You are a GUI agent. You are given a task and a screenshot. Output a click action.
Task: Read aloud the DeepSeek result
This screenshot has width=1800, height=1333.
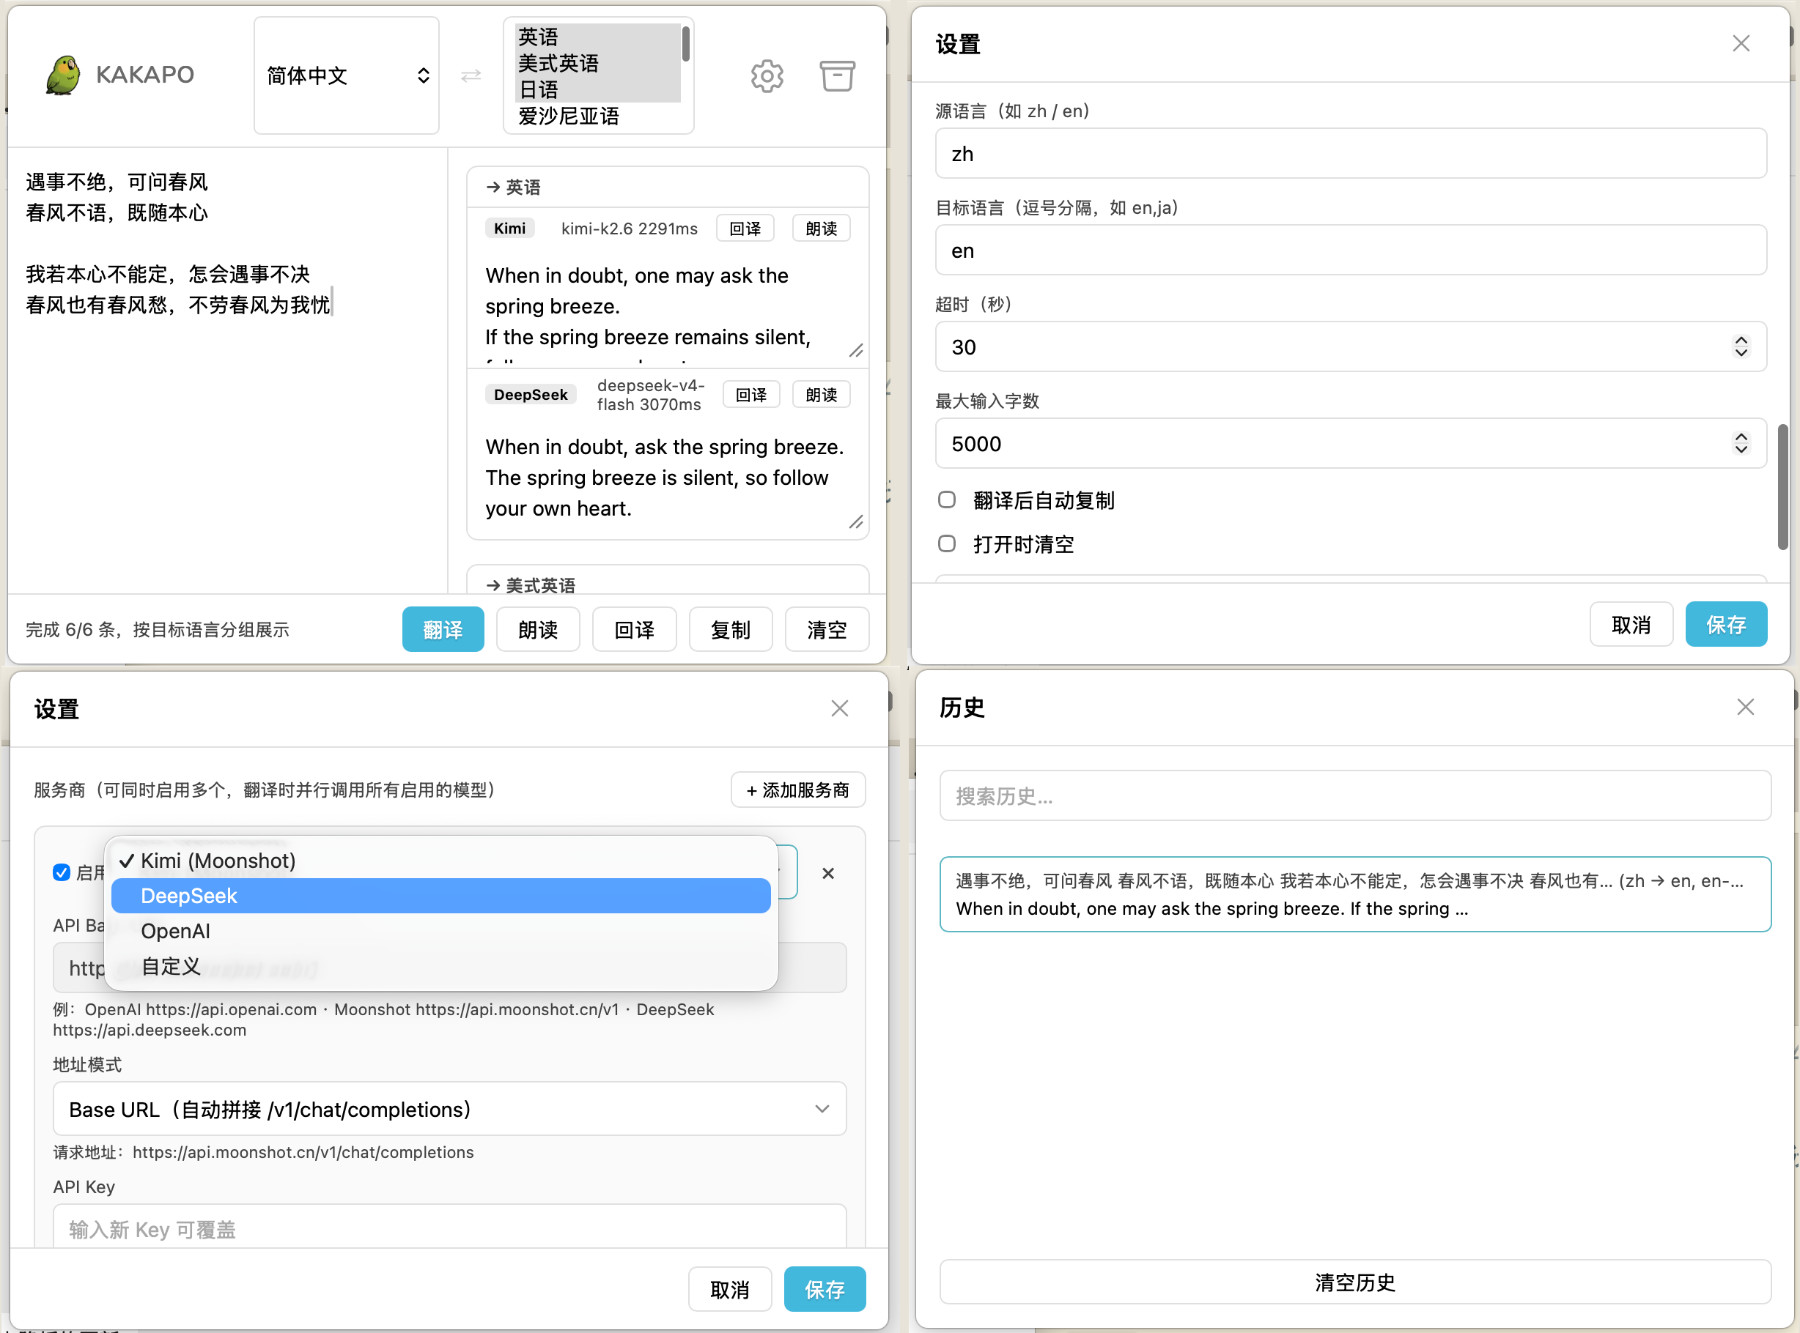[821, 395]
